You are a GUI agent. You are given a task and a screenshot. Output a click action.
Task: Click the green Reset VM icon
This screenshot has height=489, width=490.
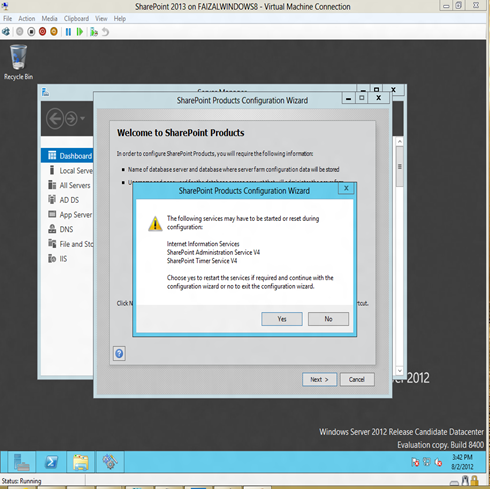(80, 32)
